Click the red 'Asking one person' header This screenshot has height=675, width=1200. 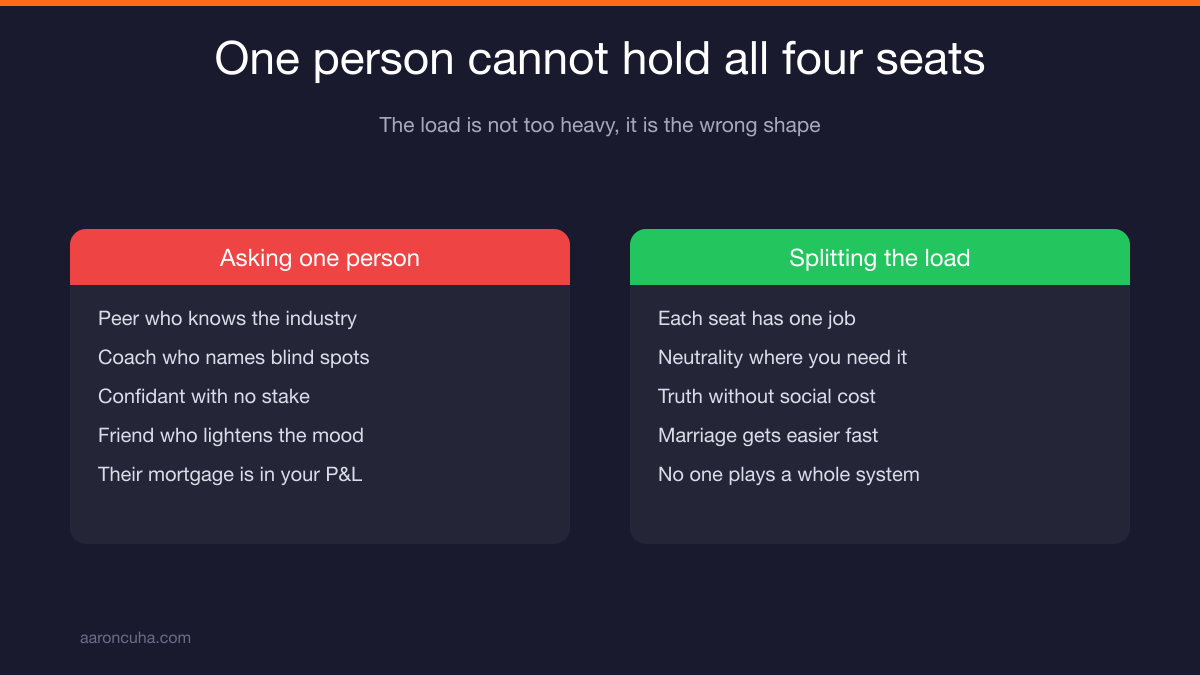[320, 257]
